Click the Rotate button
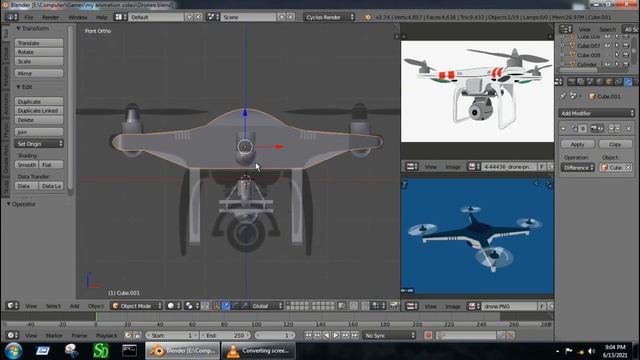Viewport: 640px width, 360px height. (x=39, y=52)
